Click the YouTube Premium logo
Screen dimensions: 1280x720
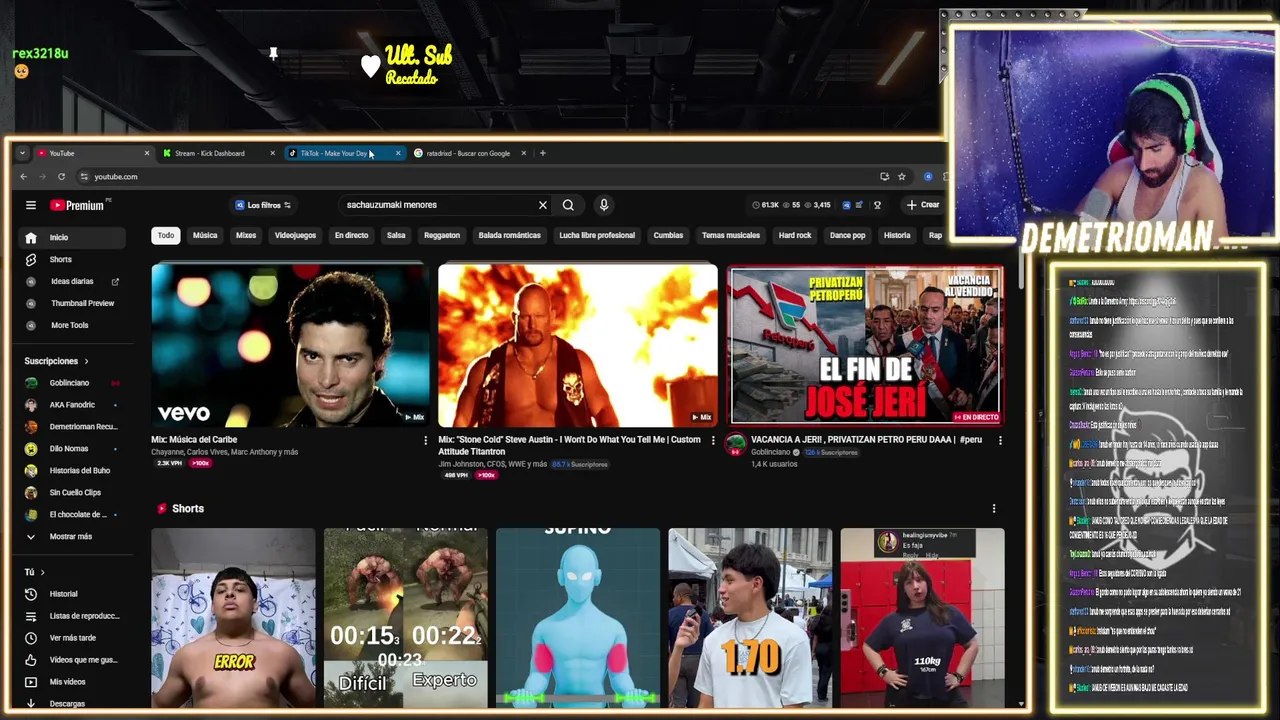[x=78, y=205]
